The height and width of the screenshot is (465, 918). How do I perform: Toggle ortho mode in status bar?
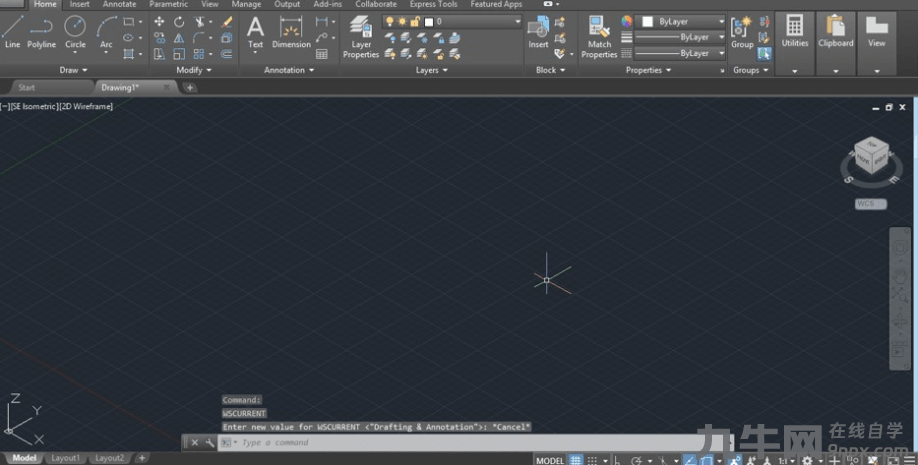coord(617,460)
